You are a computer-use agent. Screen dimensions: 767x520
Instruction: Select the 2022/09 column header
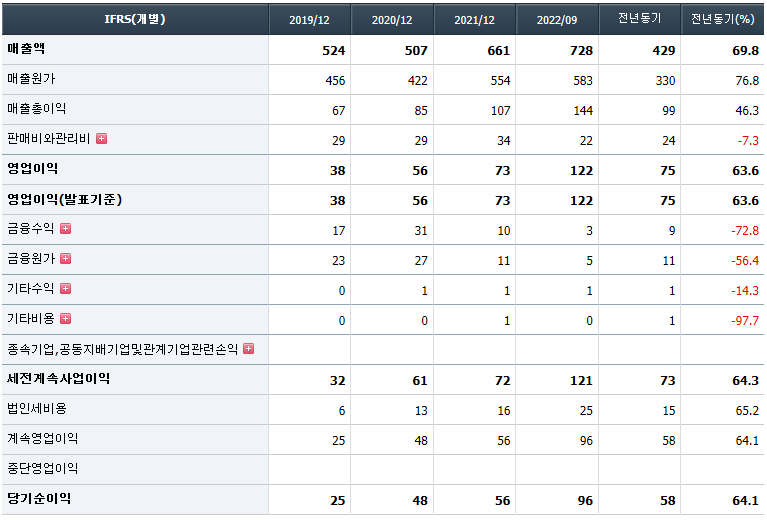pyautogui.click(x=557, y=20)
